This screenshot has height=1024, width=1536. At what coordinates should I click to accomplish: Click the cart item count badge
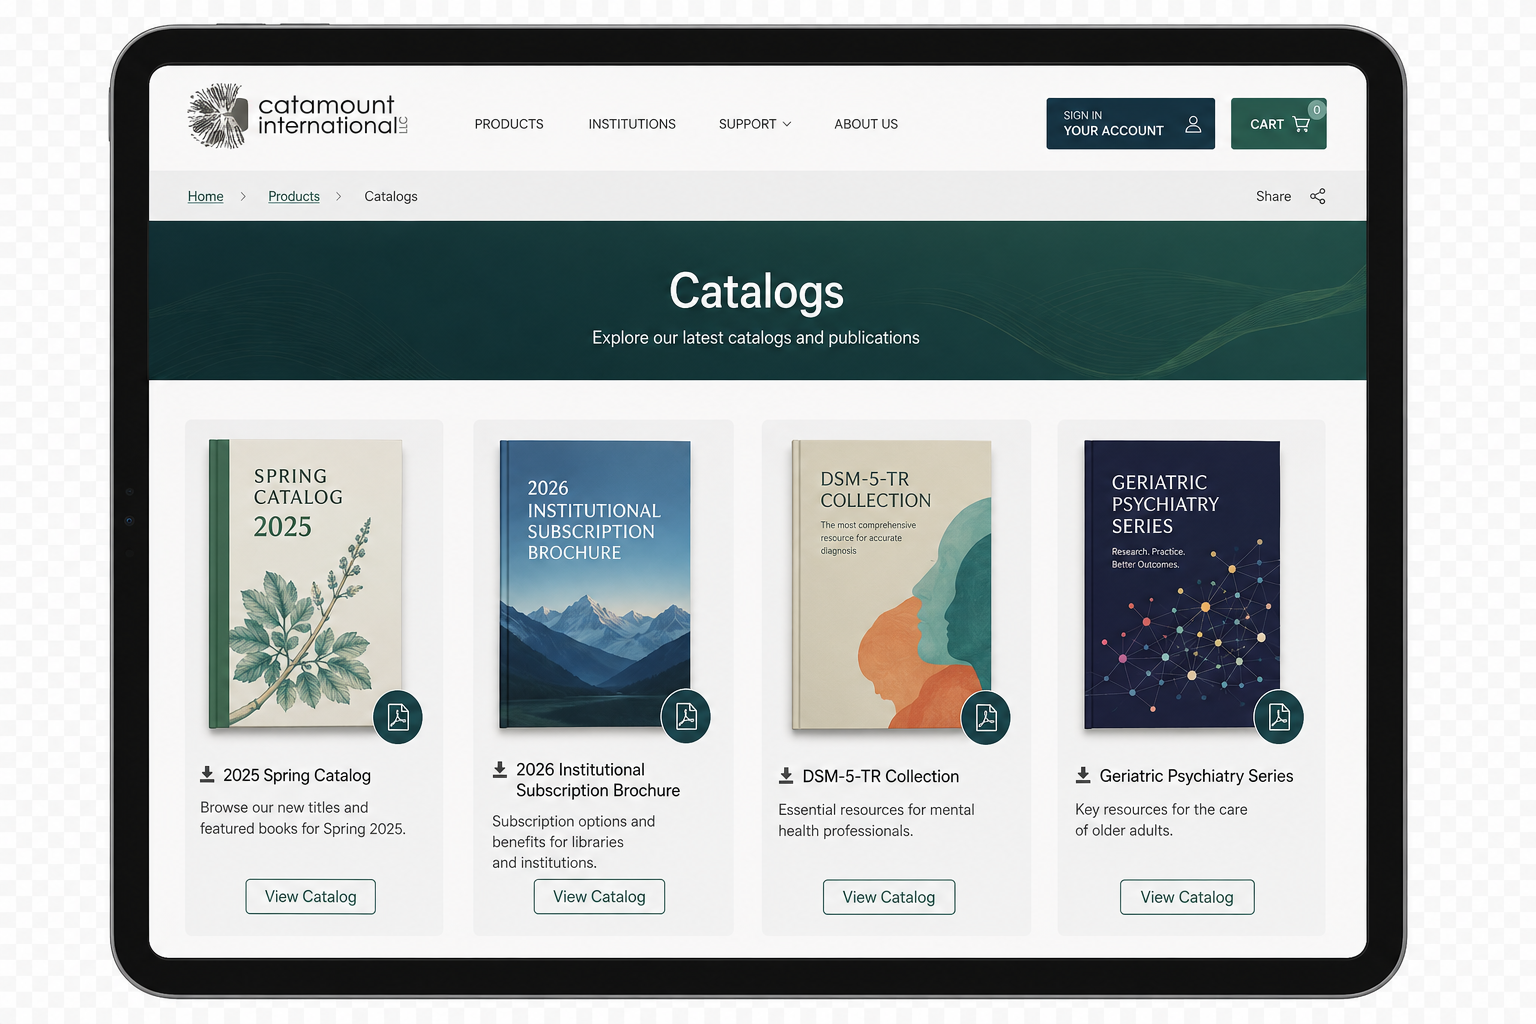[x=1317, y=109]
